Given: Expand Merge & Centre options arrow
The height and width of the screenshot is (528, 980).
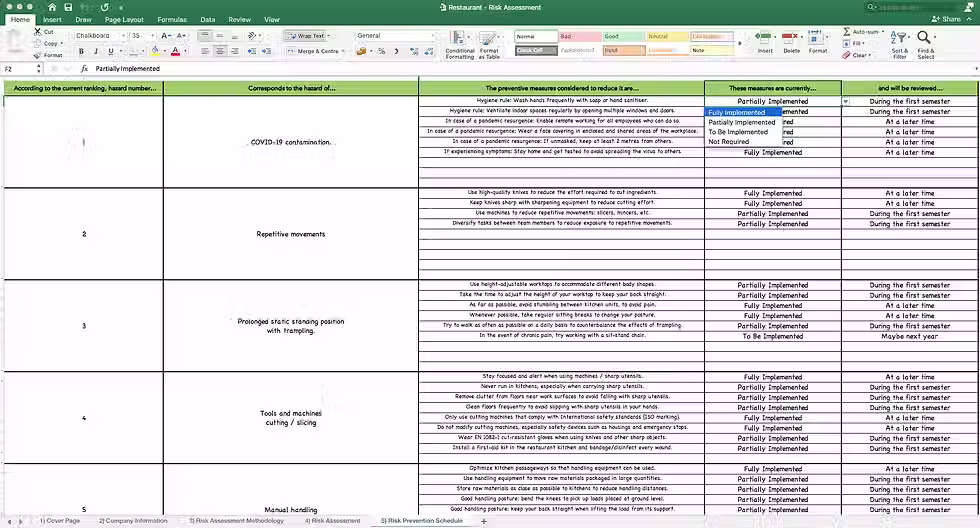Looking at the screenshot, I should (344, 51).
